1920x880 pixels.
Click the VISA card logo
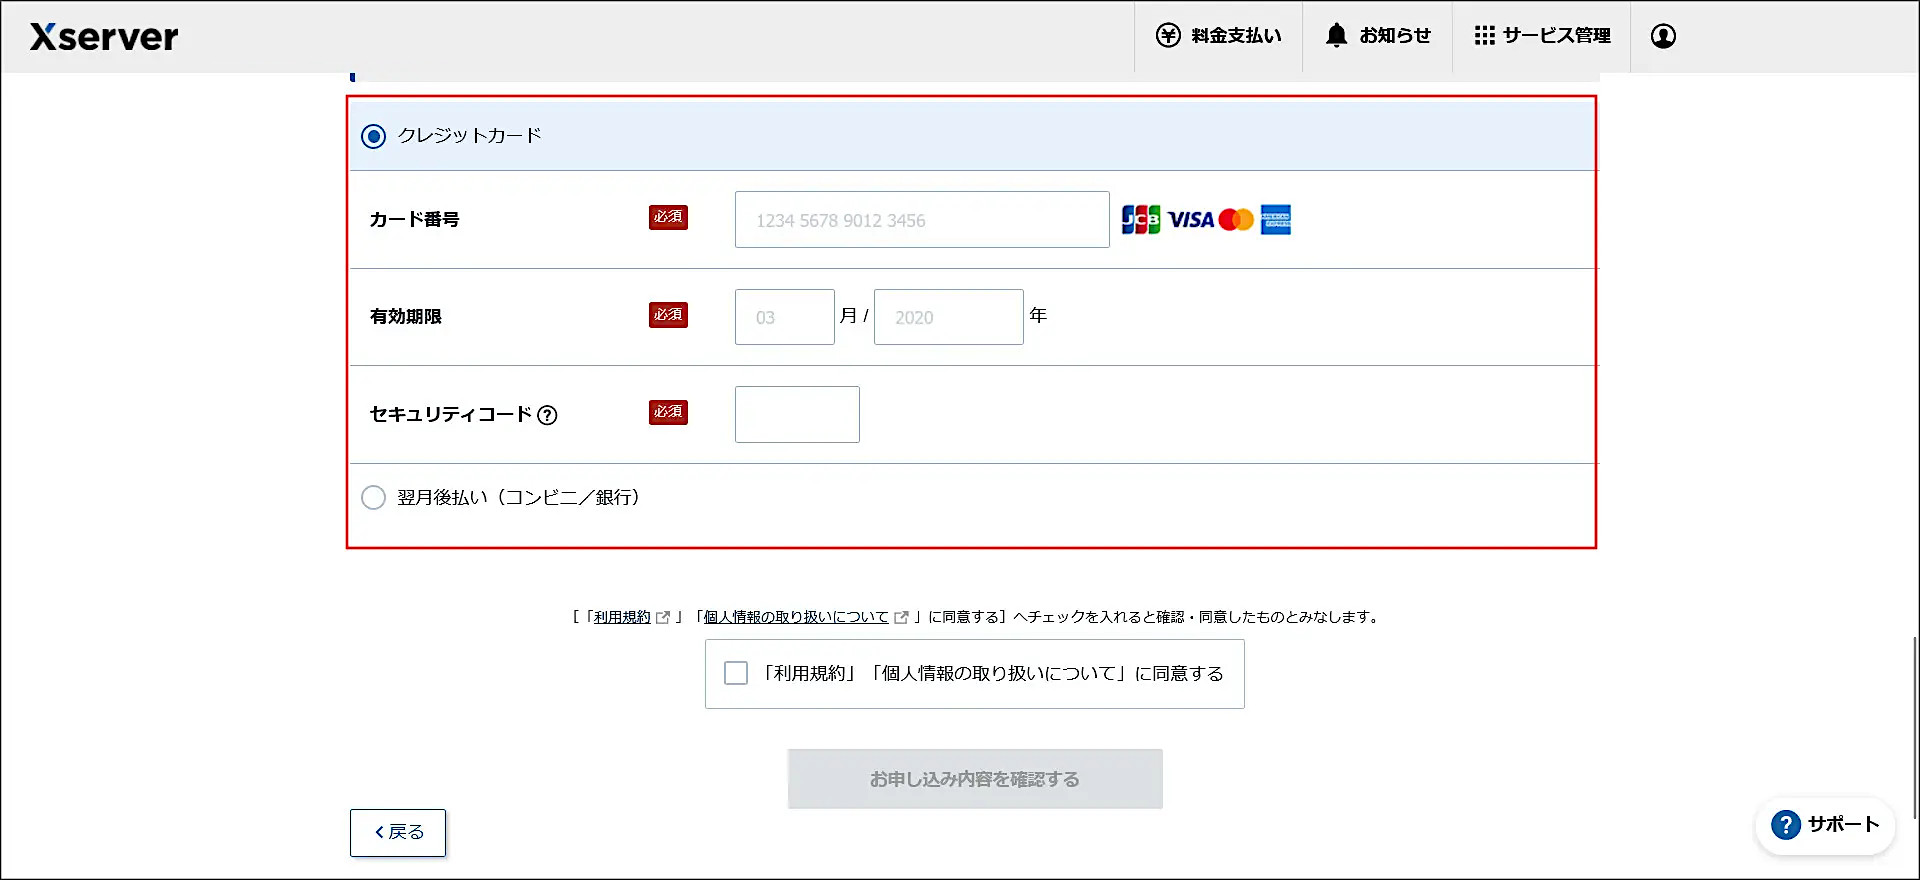(x=1190, y=220)
